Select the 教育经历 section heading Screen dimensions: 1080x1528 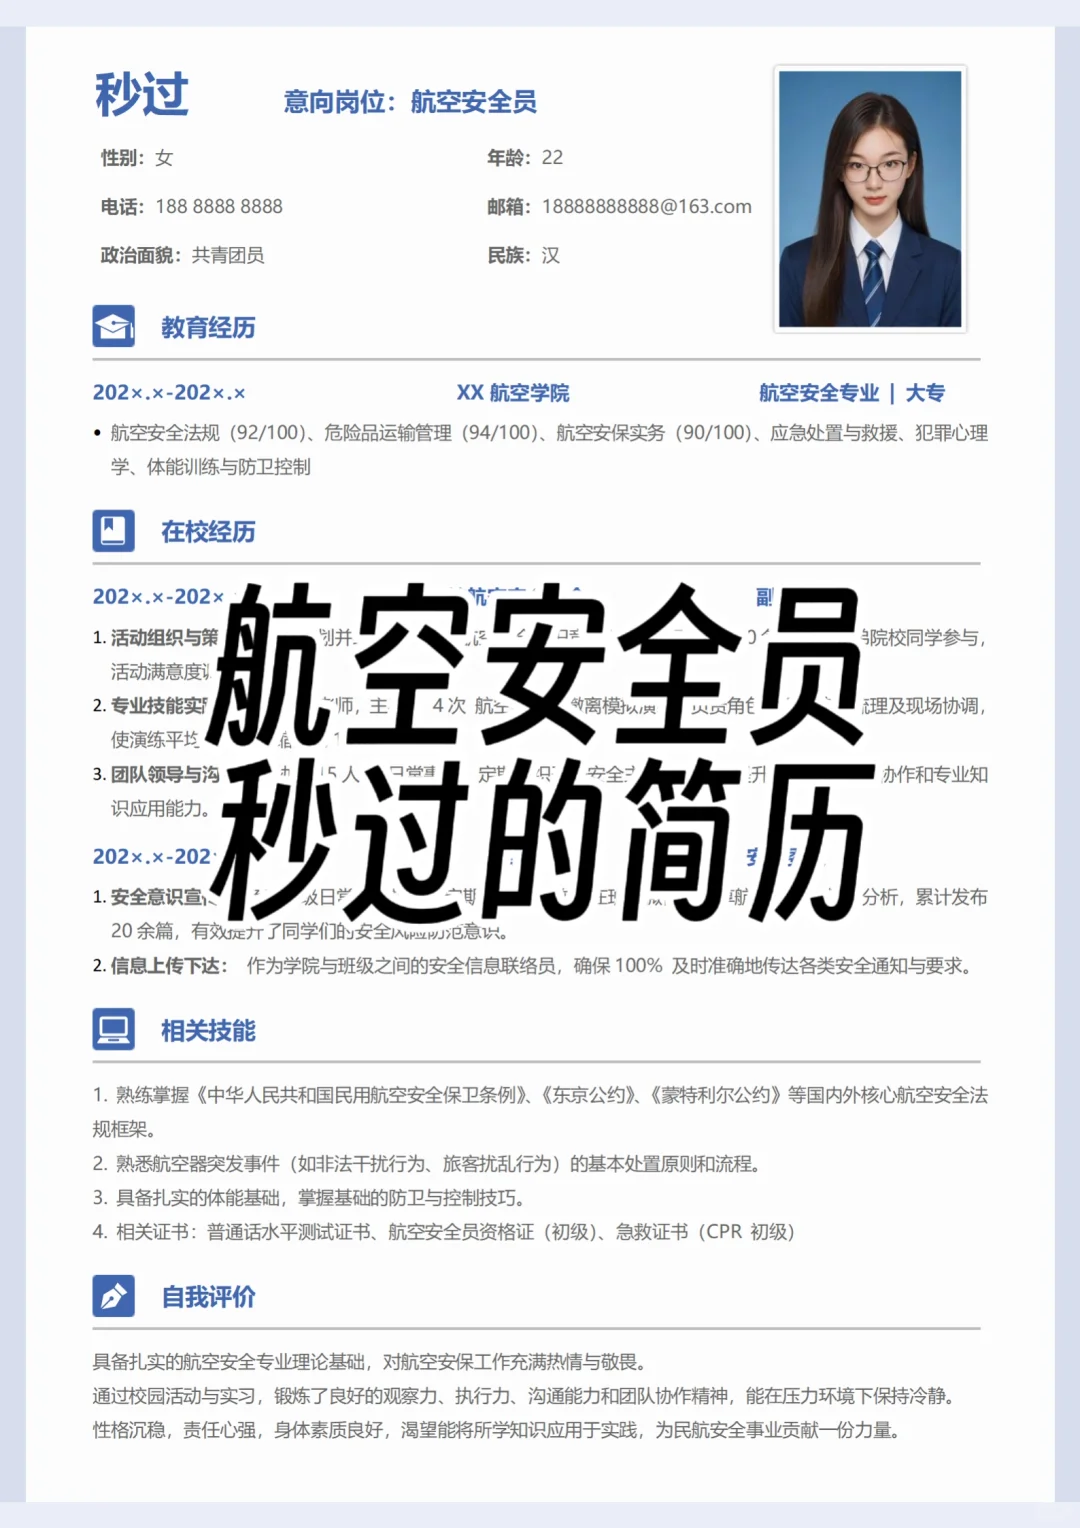click(x=208, y=327)
